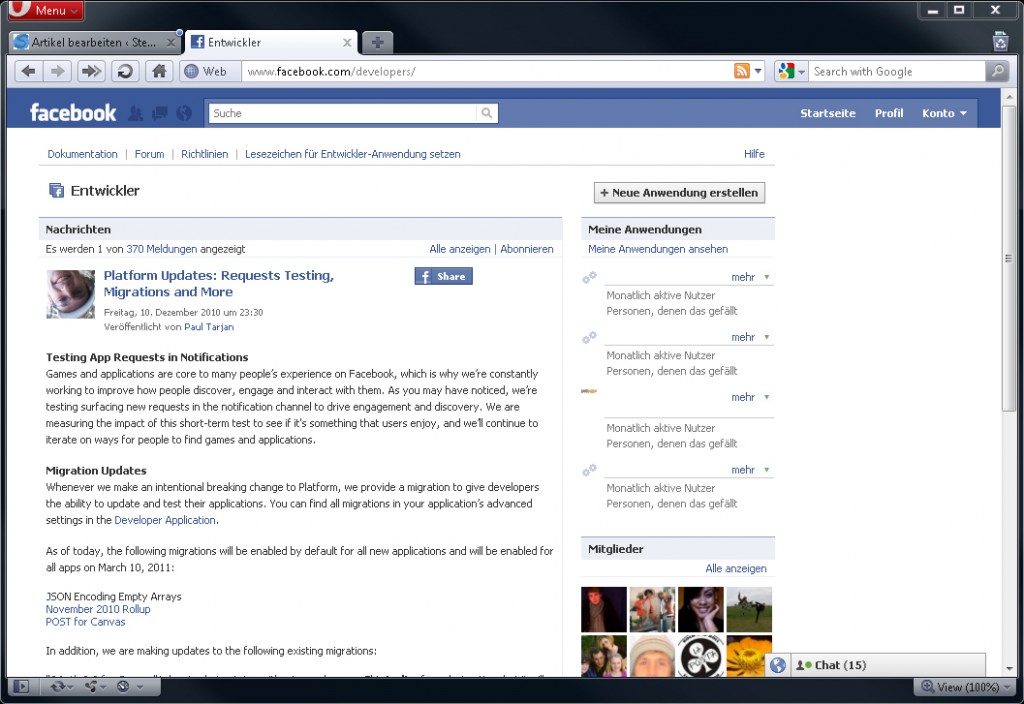The width and height of the screenshot is (1024, 704).
Task: Open a new tab with plus button
Action: point(377,42)
